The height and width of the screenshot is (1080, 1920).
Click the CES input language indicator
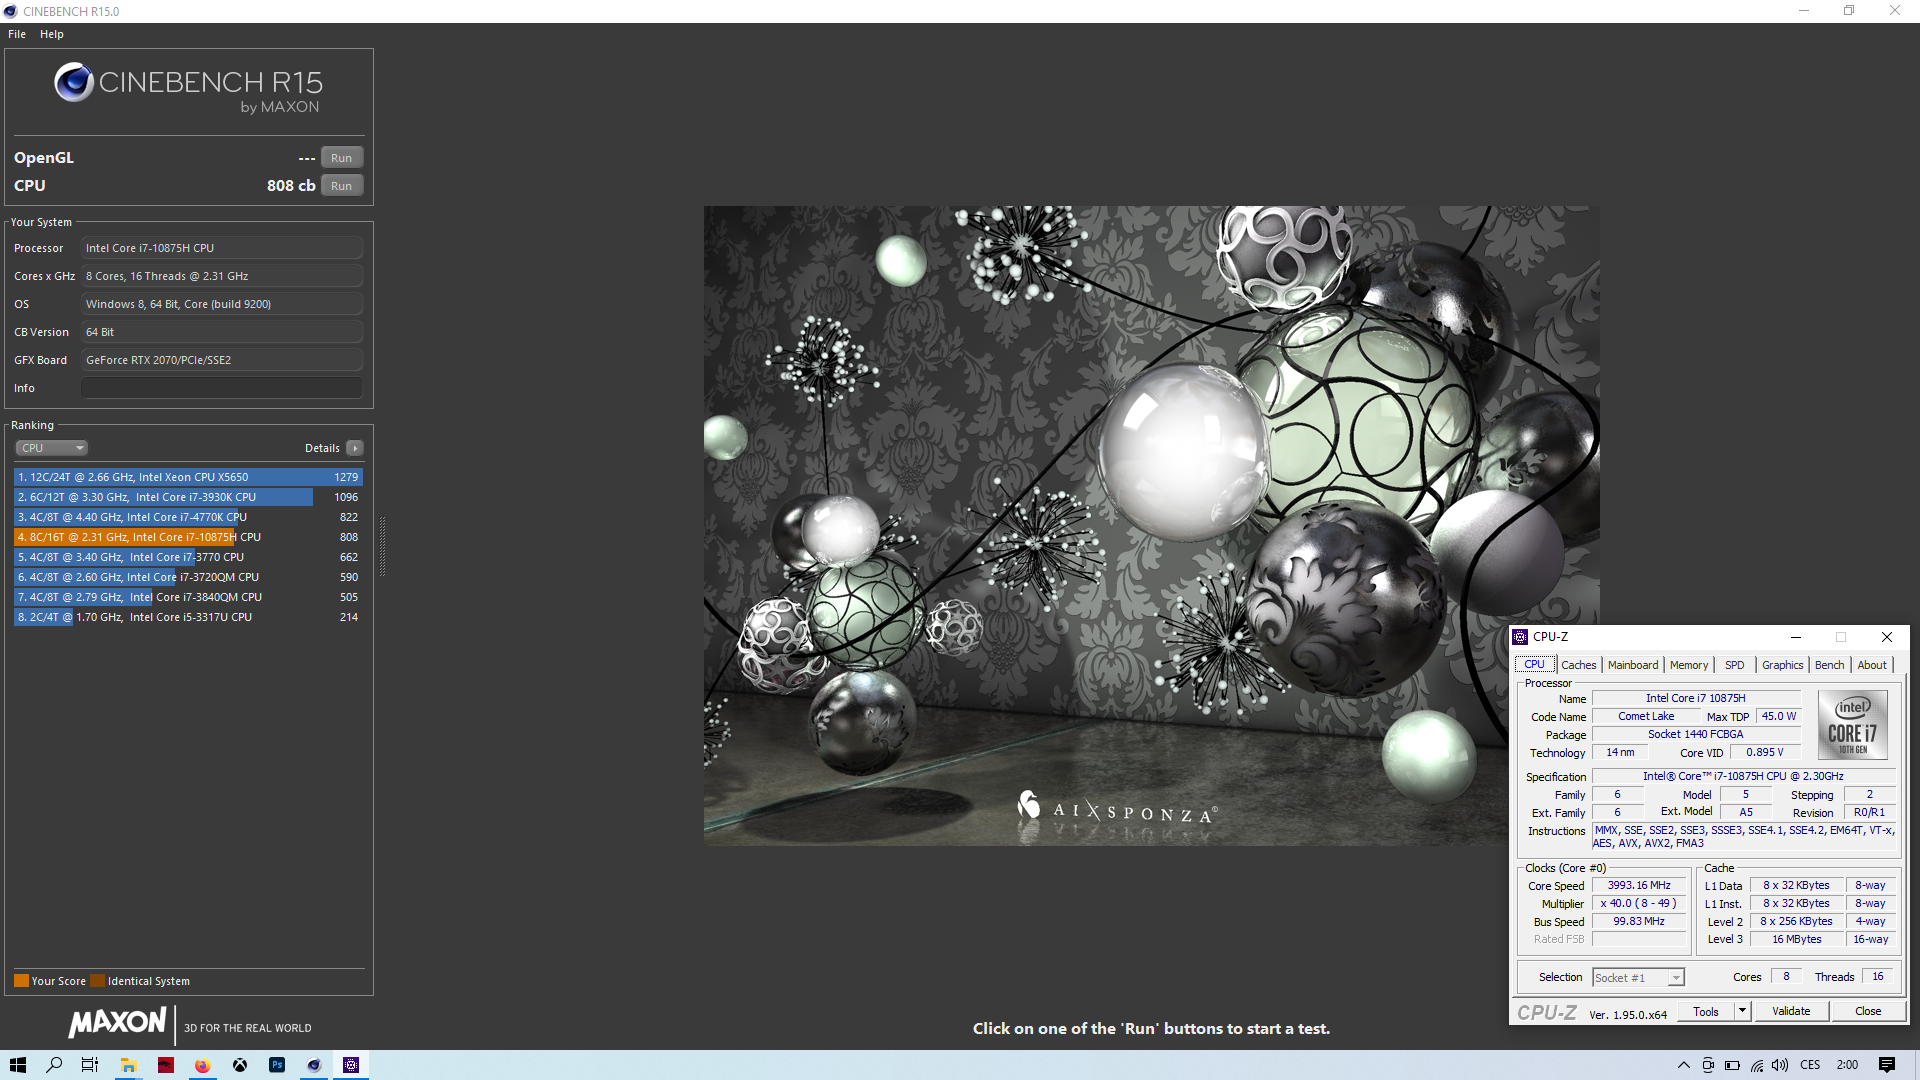(1810, 1065)
